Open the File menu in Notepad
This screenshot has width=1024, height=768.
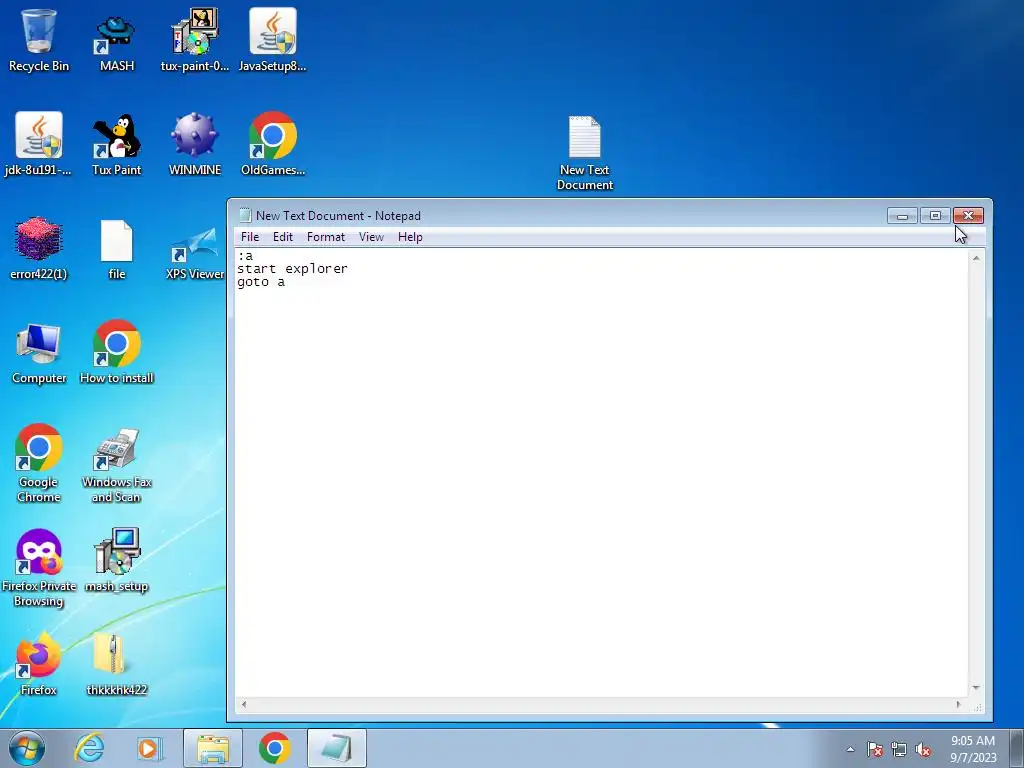point(249,237)
